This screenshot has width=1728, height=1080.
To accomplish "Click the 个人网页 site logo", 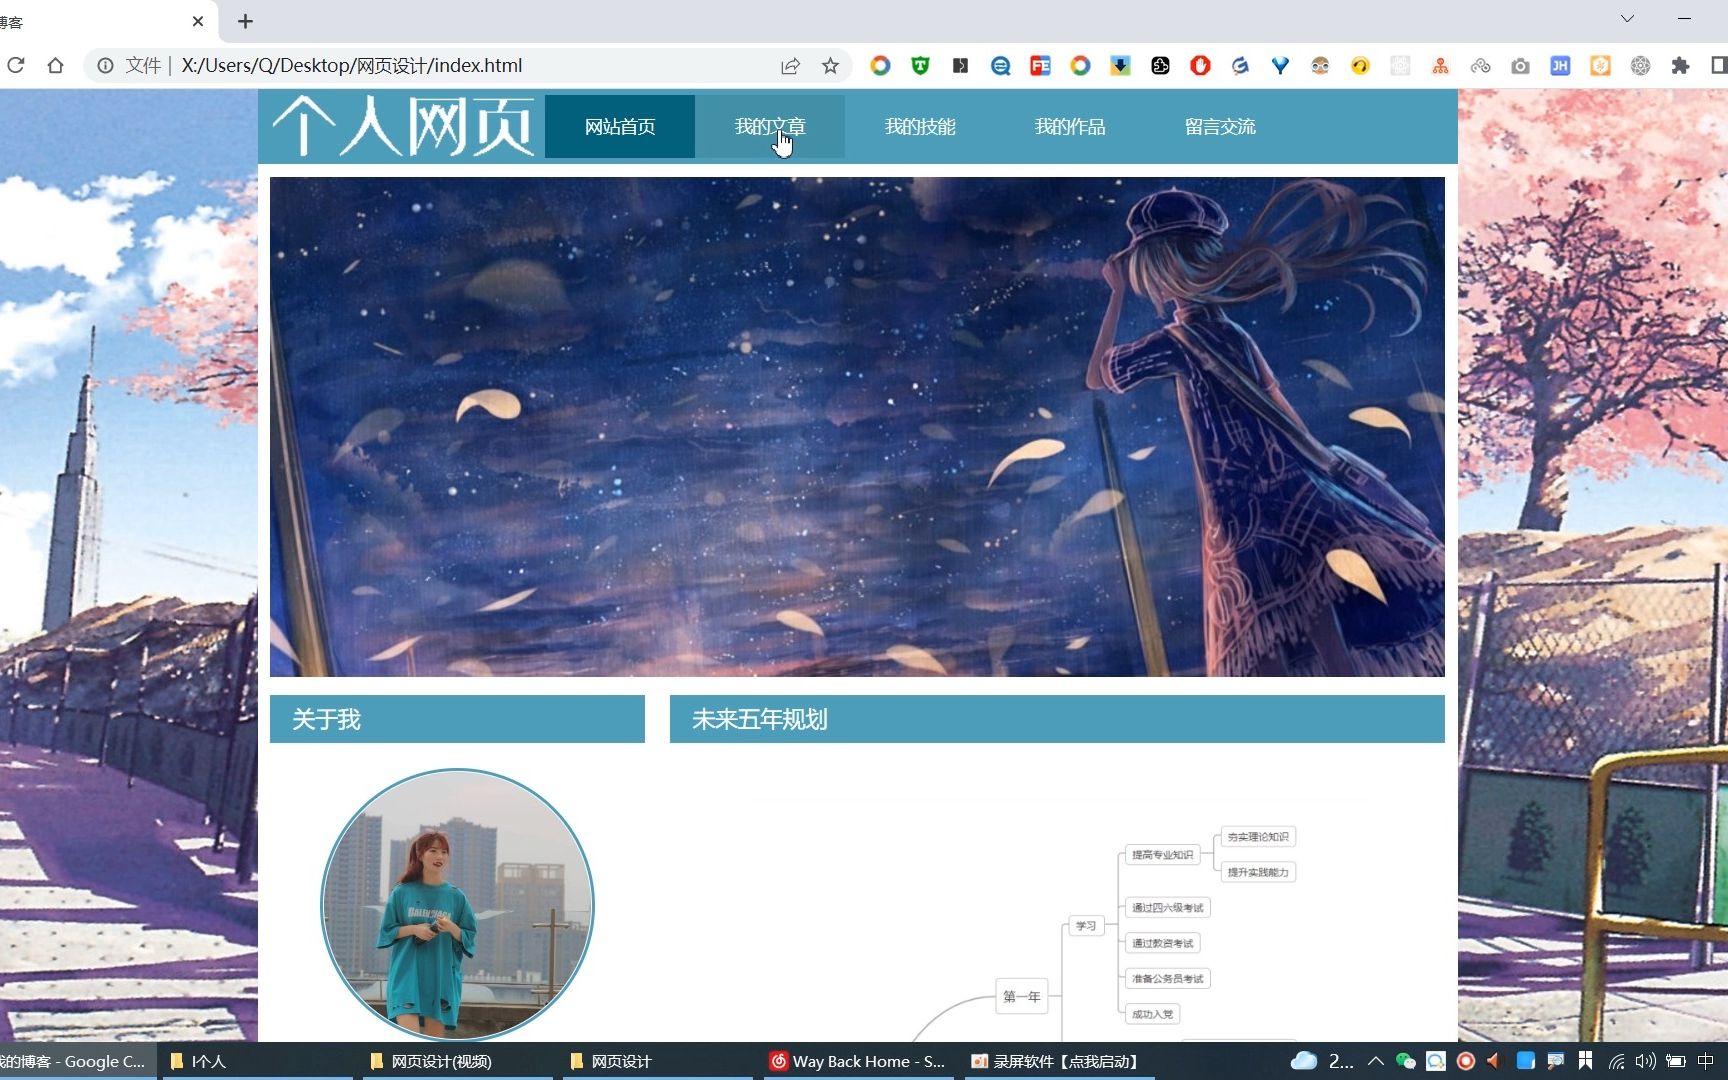I will pos(403,126).
